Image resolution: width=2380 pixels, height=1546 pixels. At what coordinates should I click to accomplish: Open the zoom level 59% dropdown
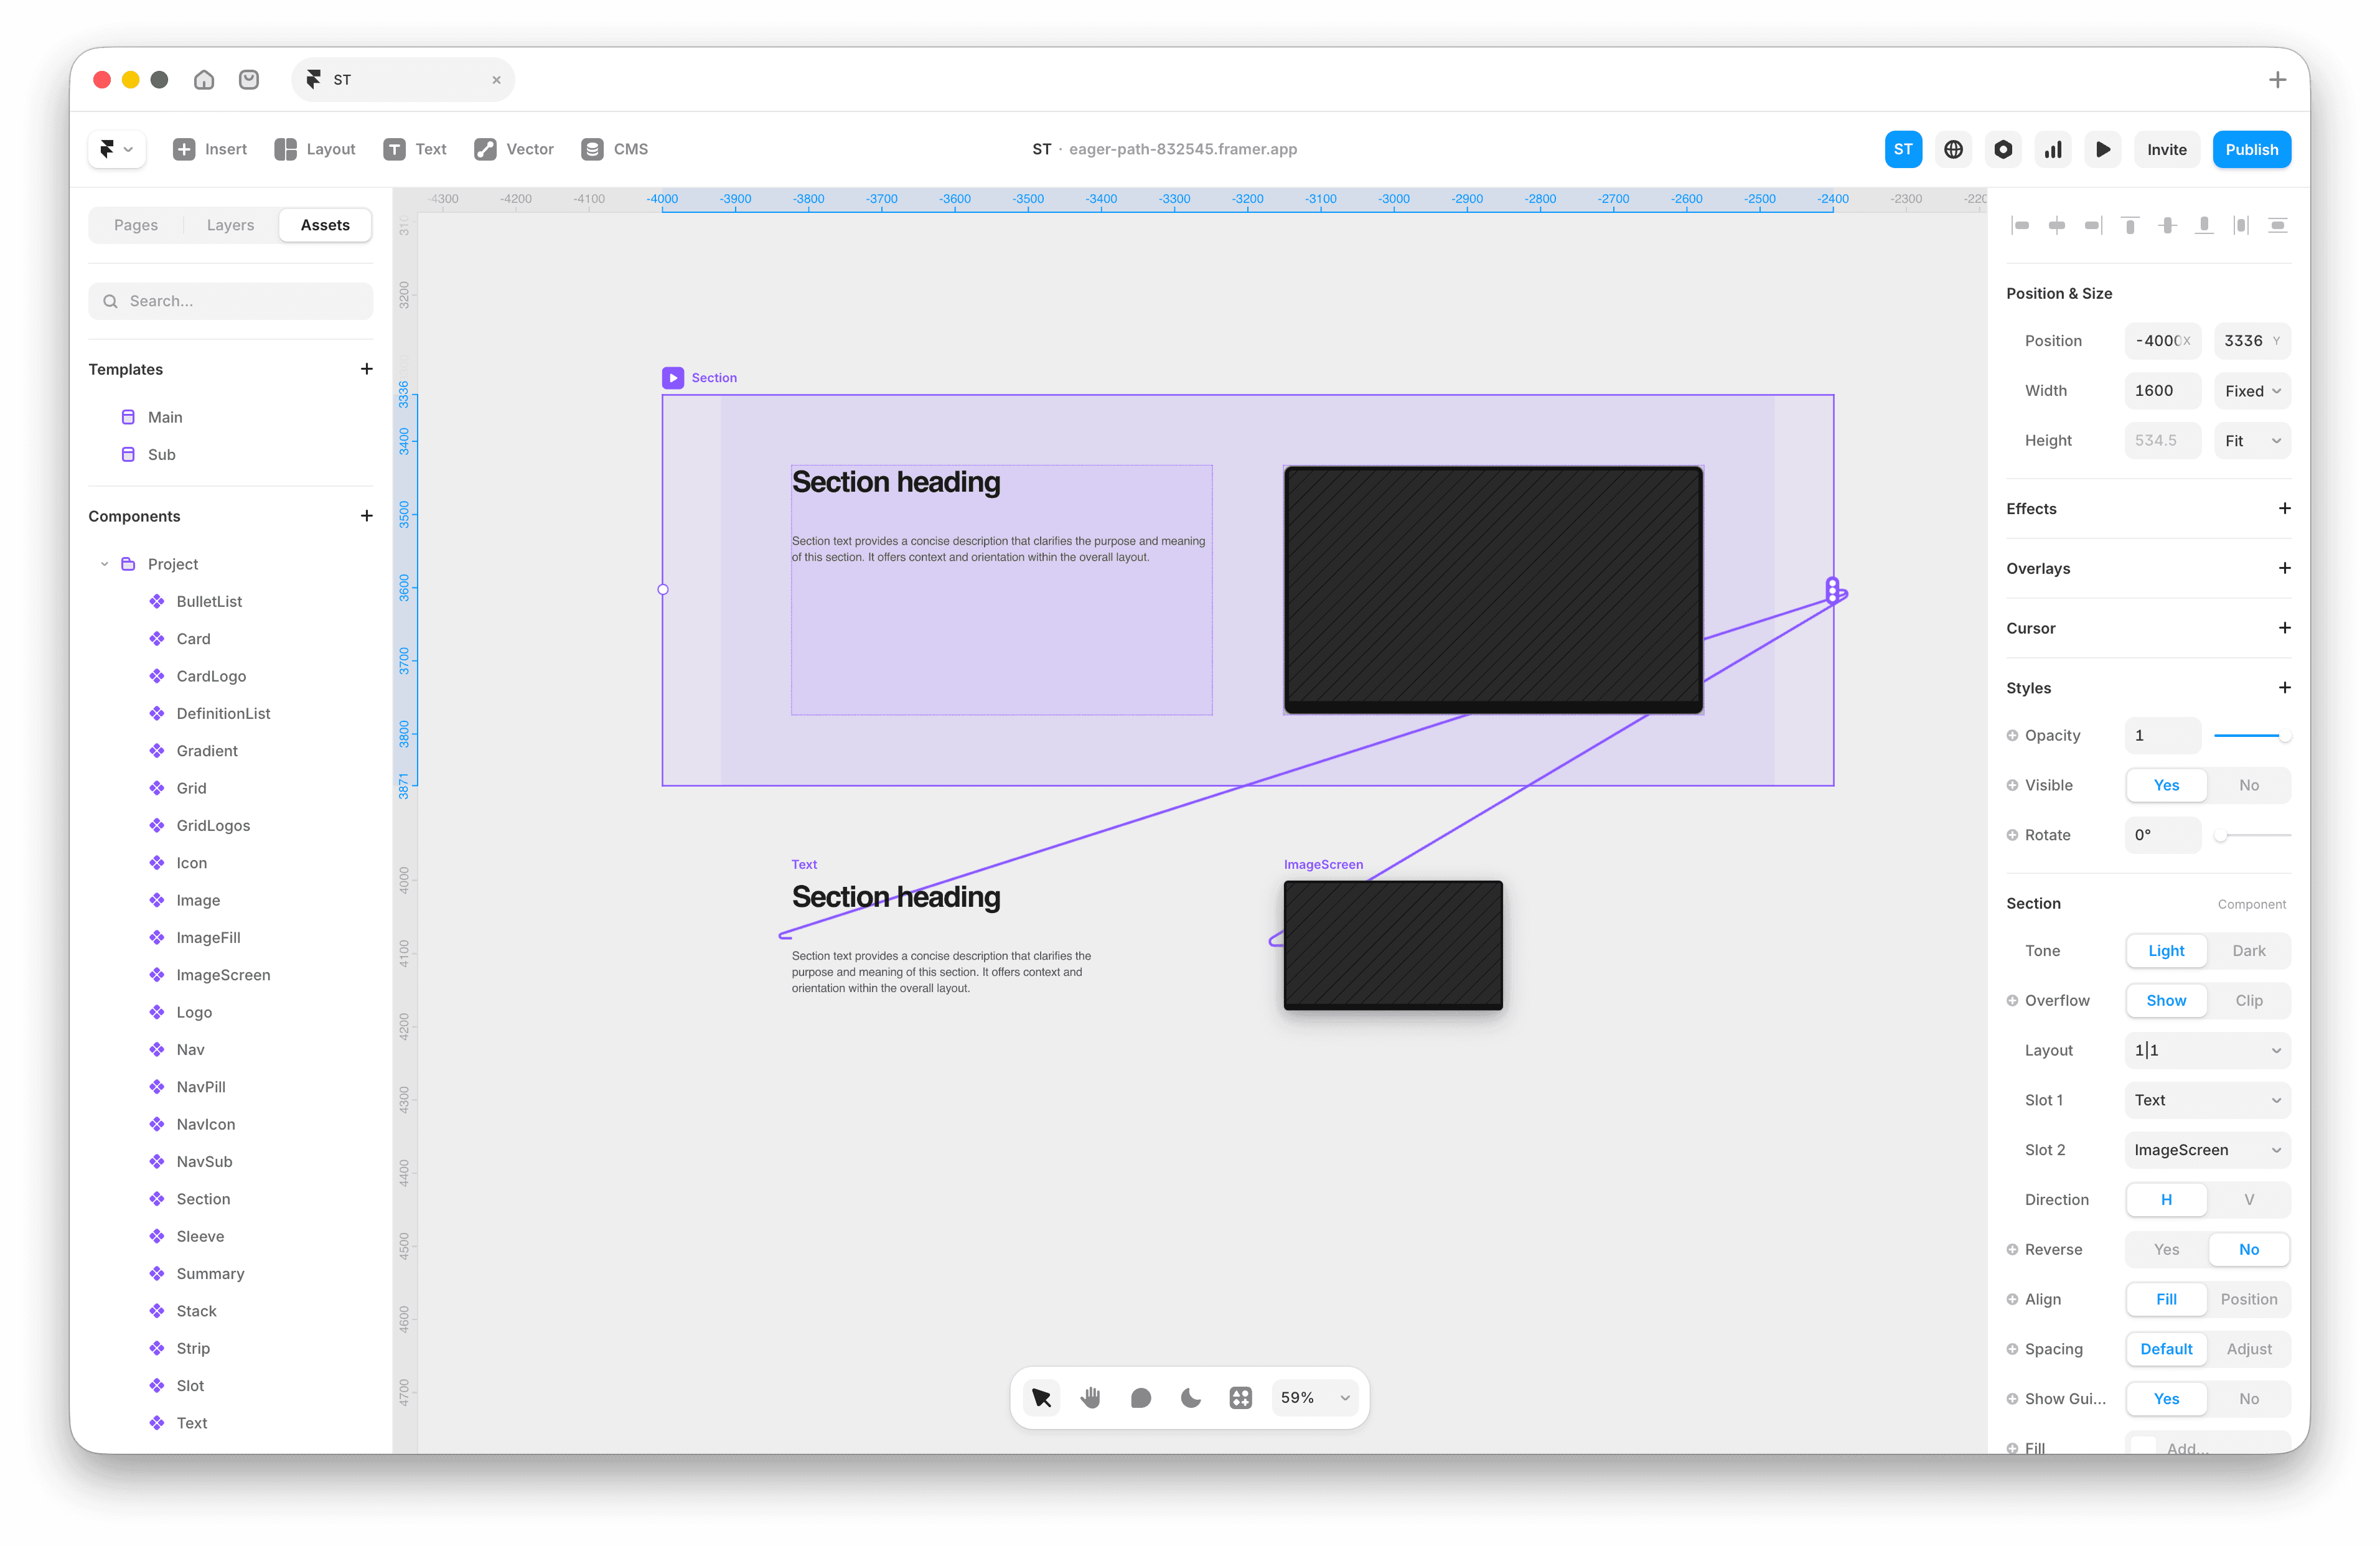(x=1314, y=1397)
